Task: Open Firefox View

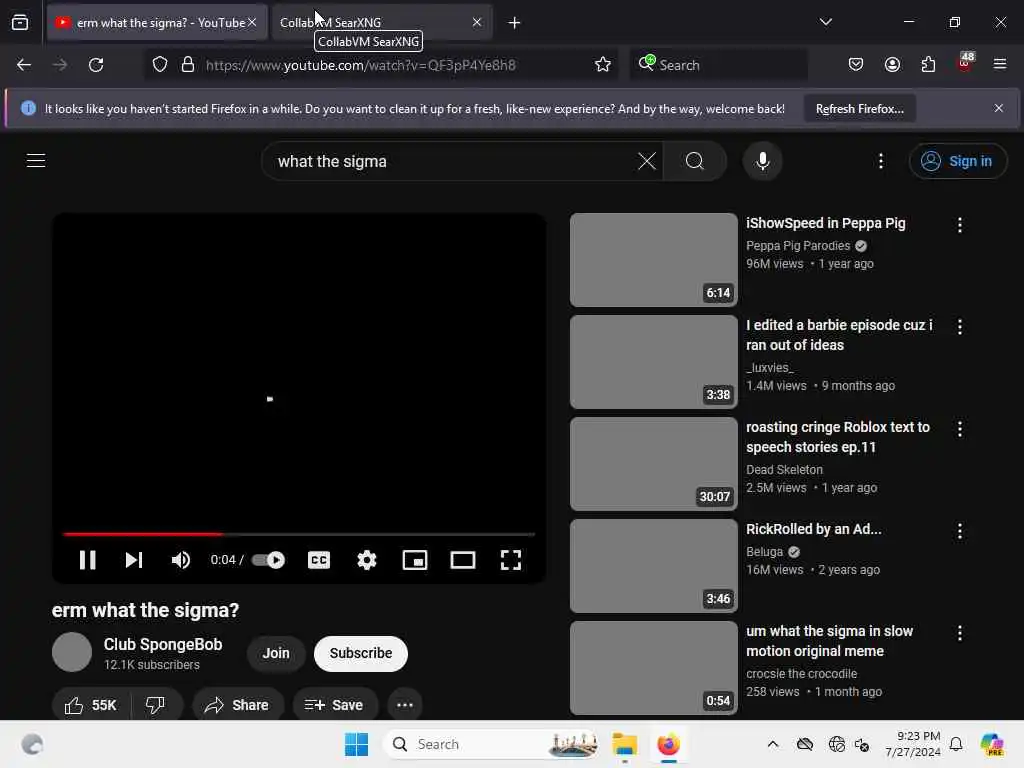Action: (x=20, y=22)
